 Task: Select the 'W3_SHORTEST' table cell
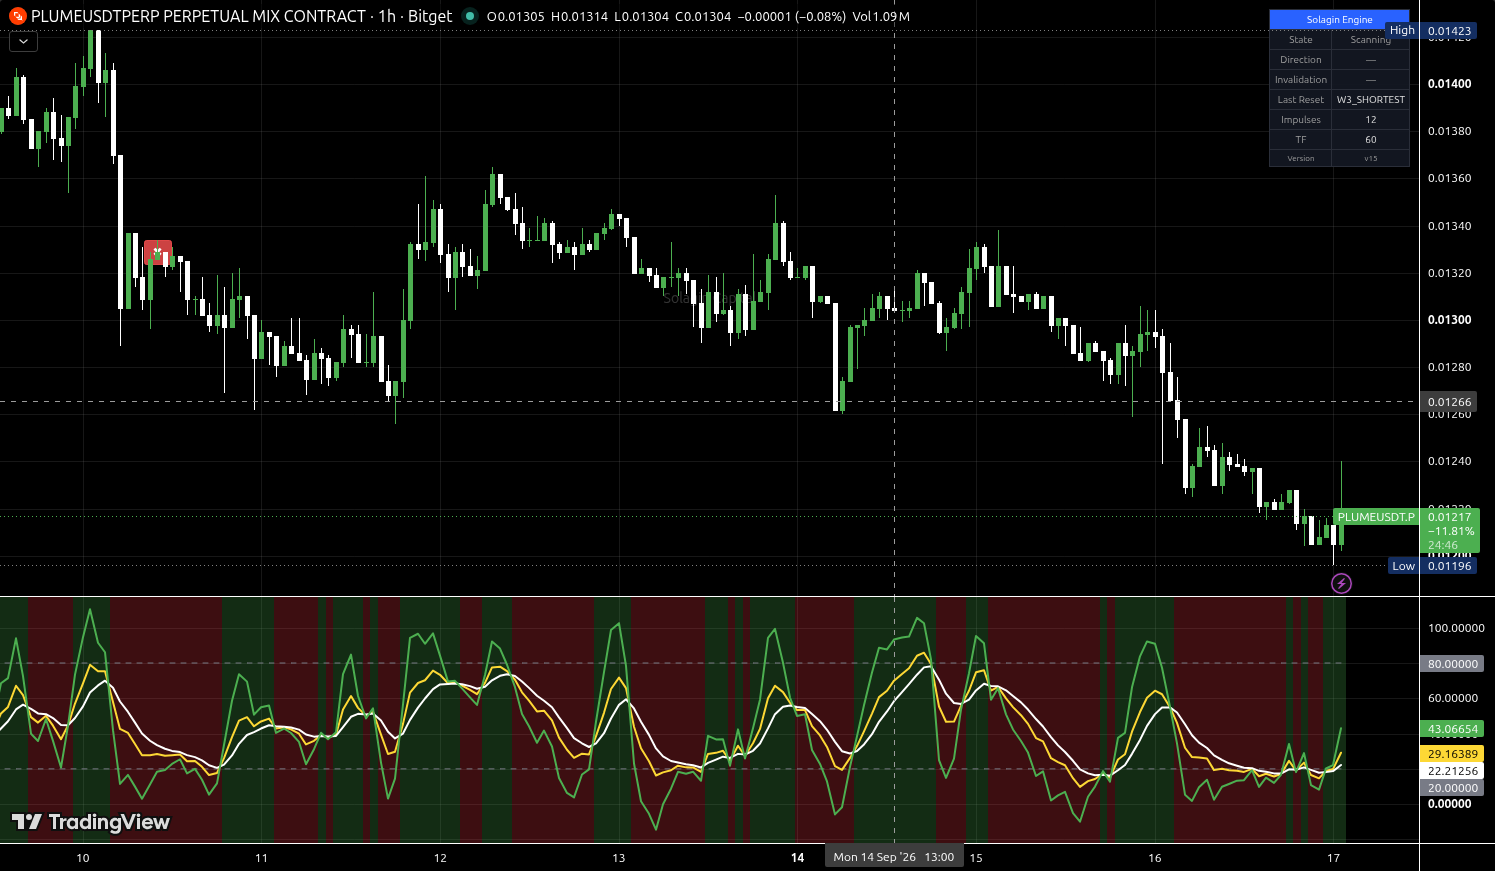(1370, 99)
